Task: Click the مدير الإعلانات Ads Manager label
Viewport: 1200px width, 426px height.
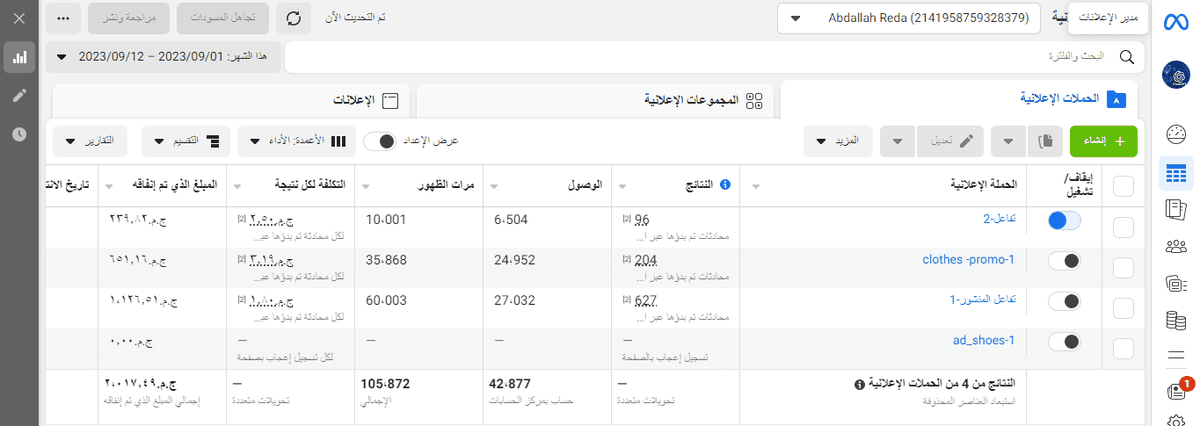Action: click(1108, 18)
